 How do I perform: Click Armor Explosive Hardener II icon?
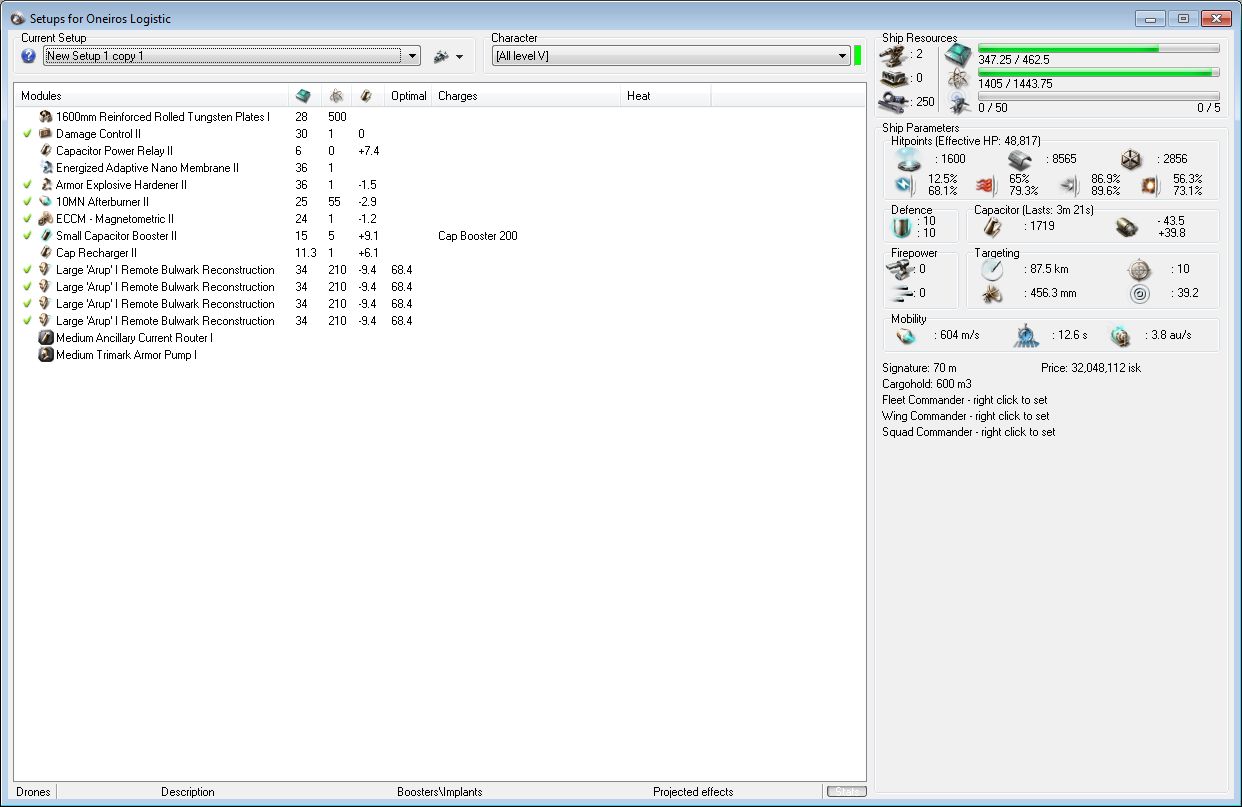[45, 185]
